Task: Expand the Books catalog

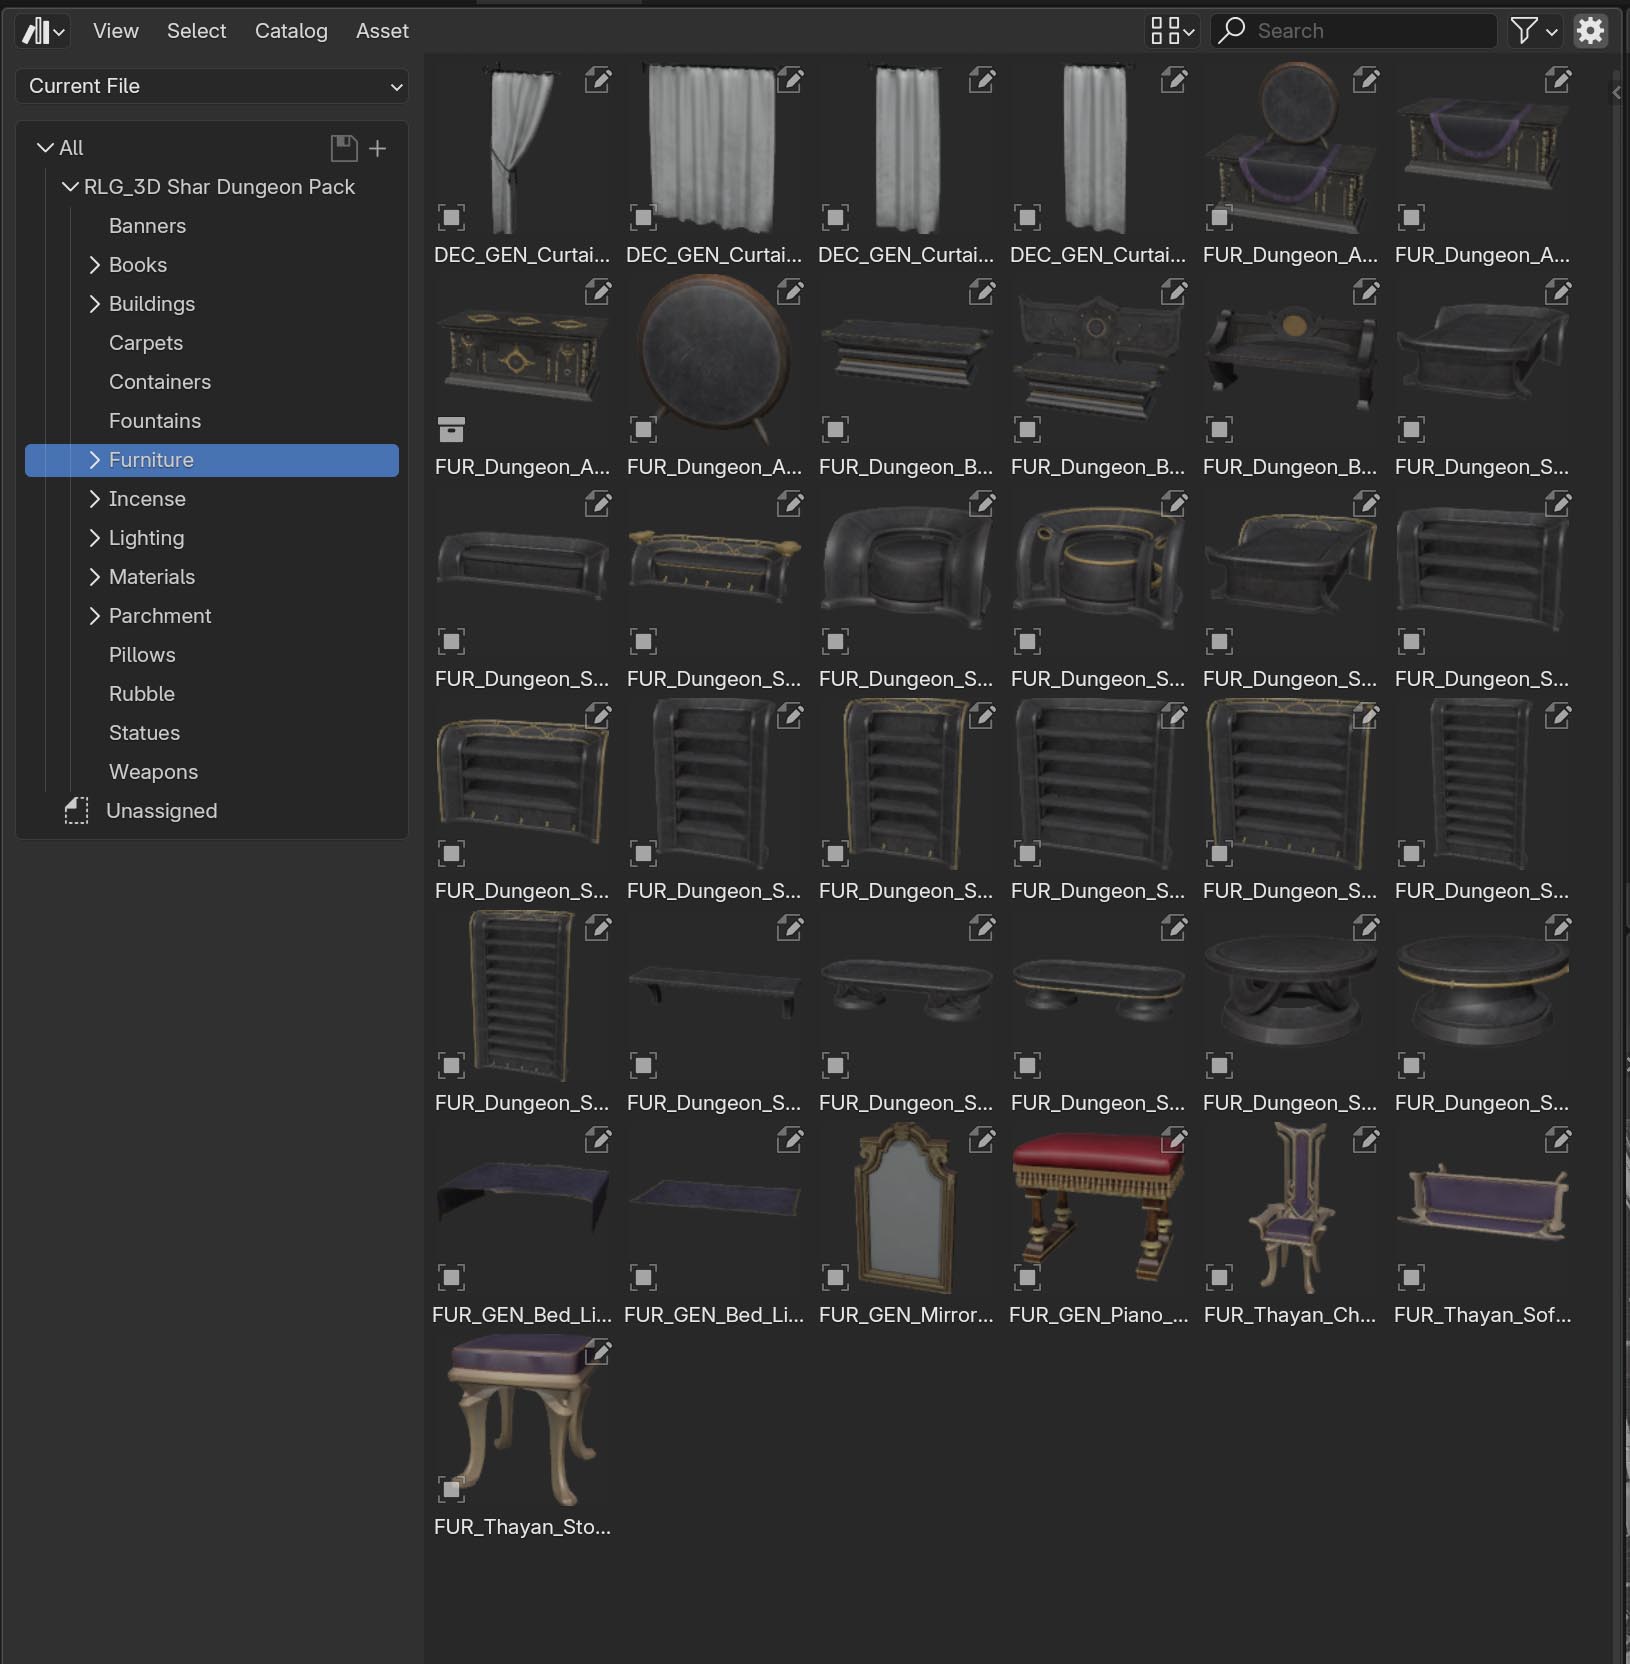Action: coord(95,265)
